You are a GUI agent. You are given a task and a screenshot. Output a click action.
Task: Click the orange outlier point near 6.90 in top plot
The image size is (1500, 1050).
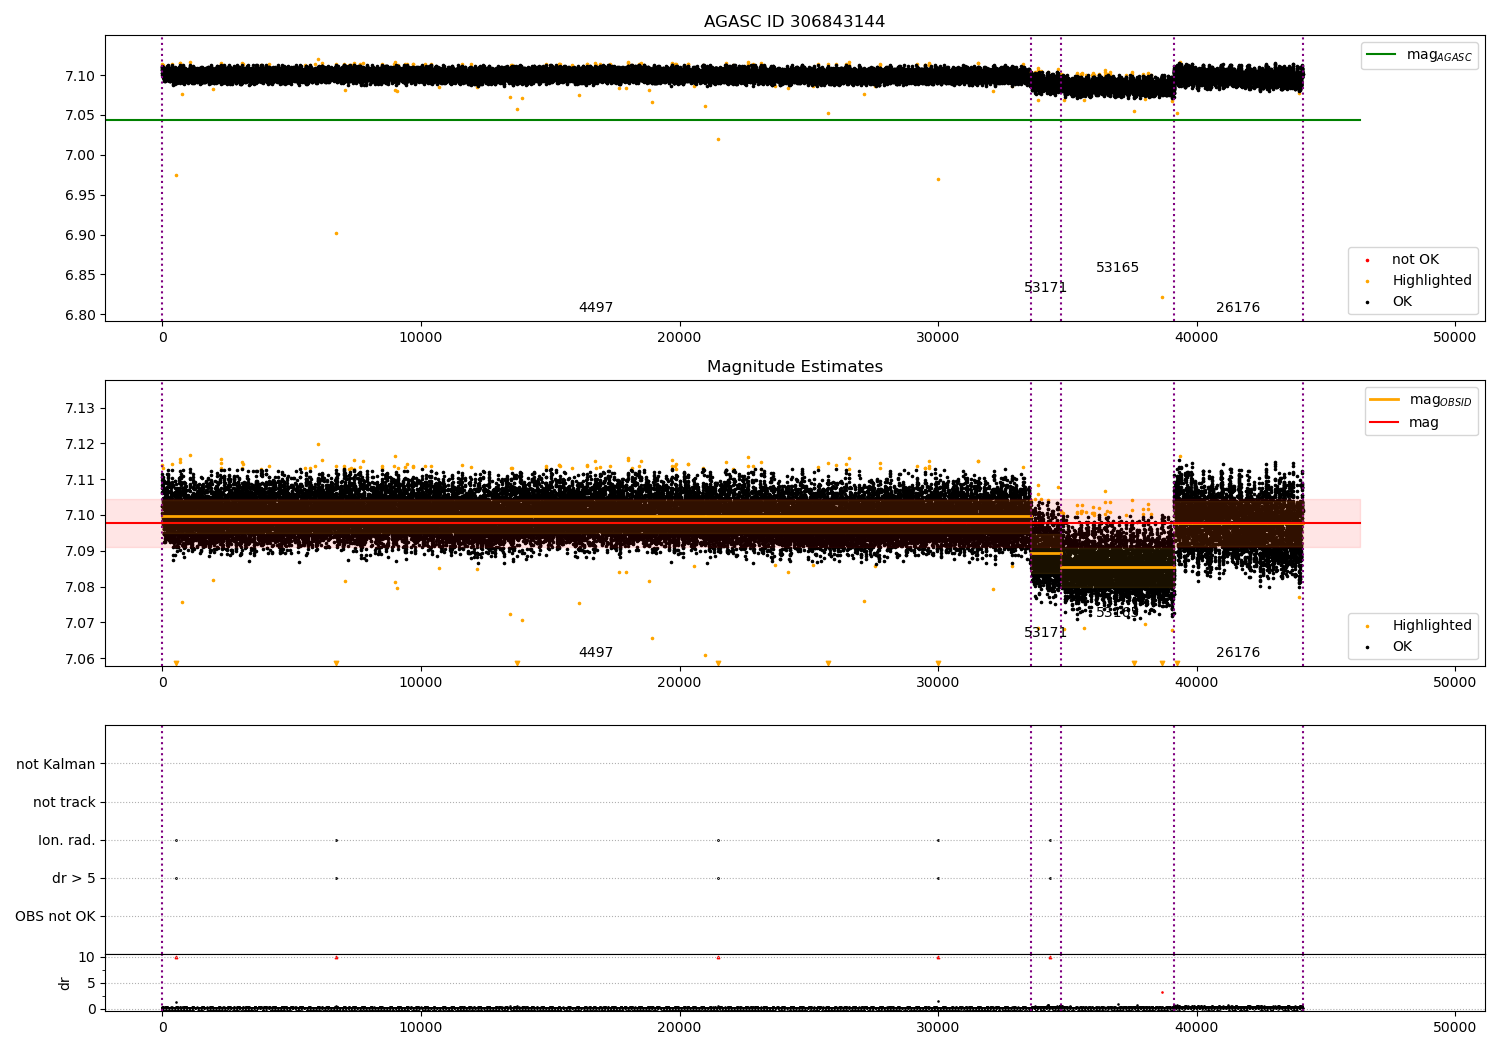click(336, 233)
